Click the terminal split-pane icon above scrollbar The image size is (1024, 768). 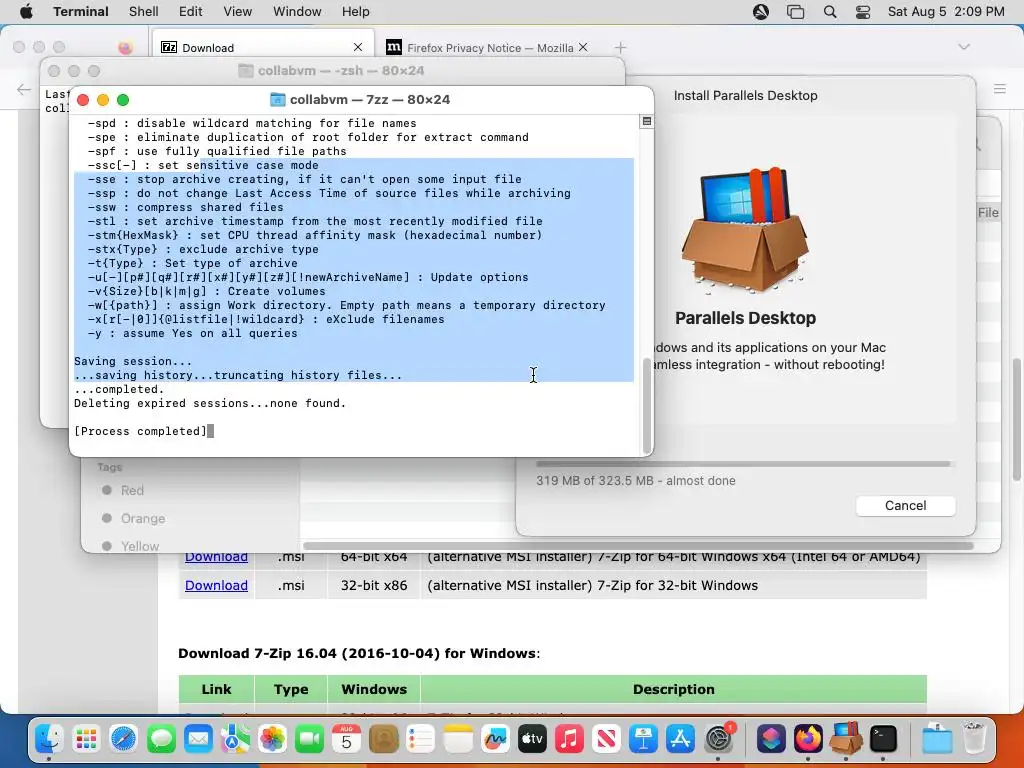[x=647, y=121]
